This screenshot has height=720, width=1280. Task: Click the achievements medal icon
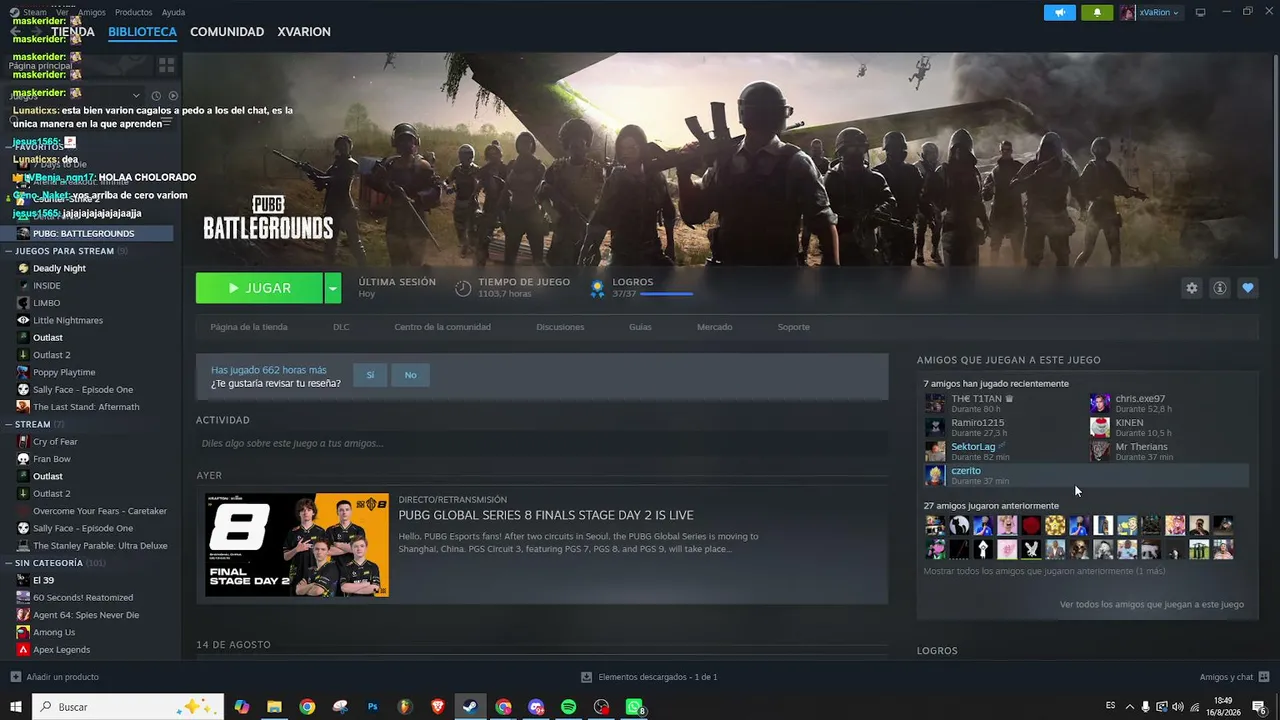[597, 288]
